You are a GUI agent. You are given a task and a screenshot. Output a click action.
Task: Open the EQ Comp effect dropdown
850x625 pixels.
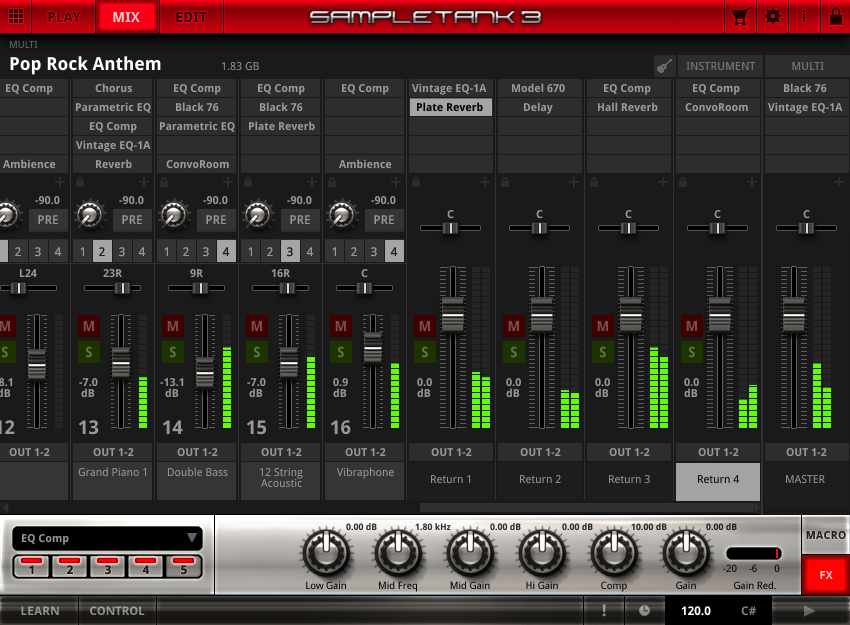click(x=107, y=538)
